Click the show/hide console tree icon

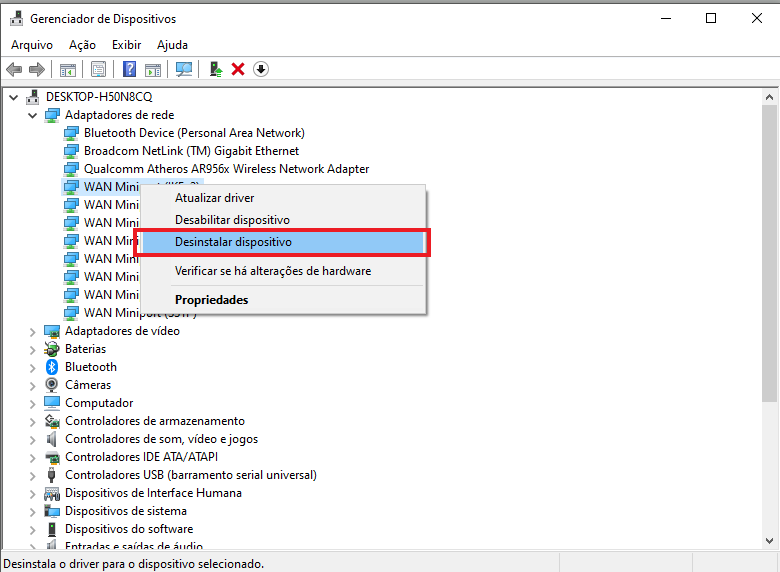68,70
